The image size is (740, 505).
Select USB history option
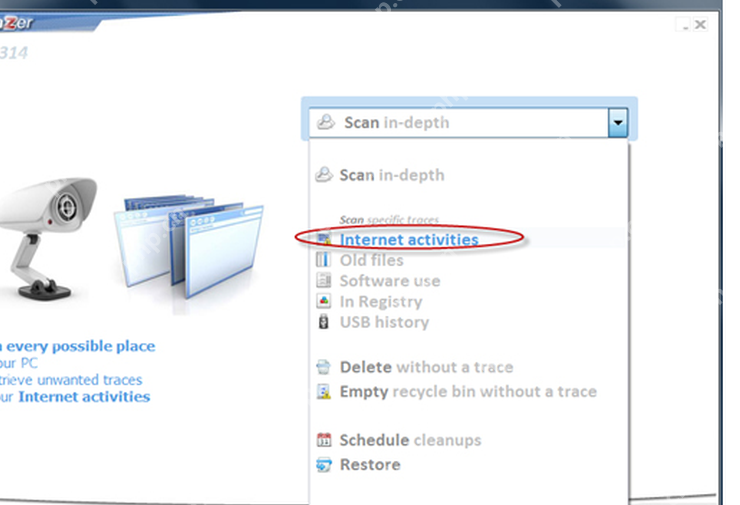pos(384,322)
